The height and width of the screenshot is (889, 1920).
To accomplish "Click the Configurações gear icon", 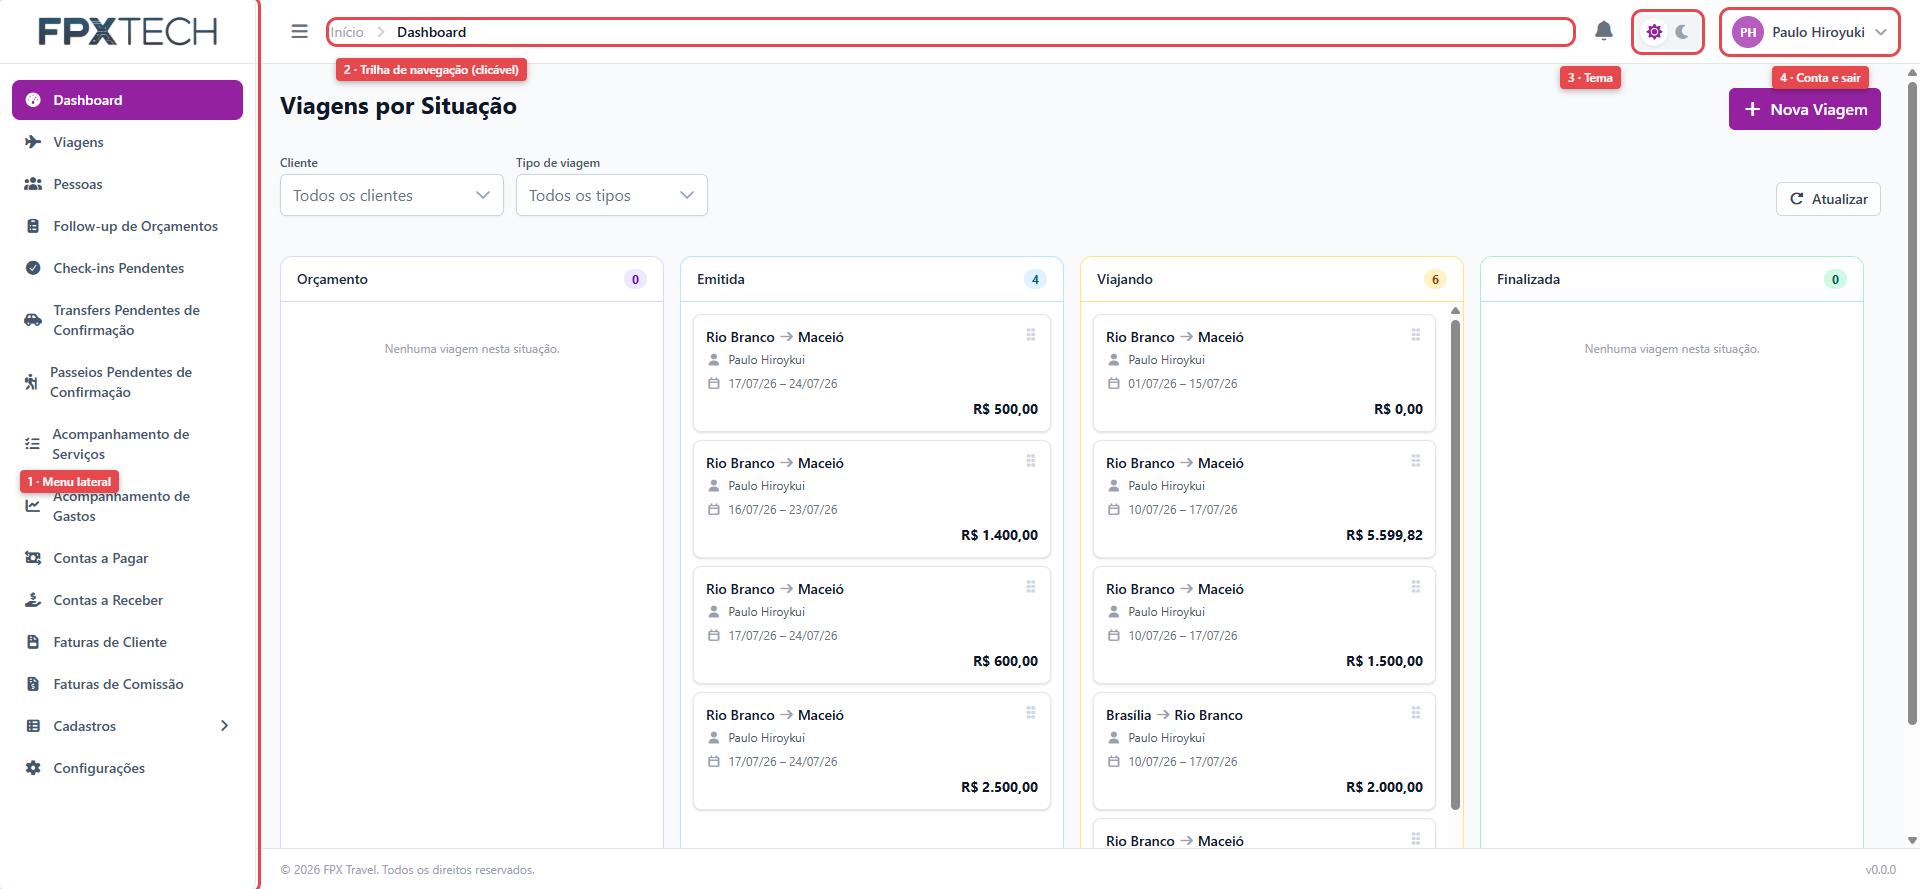I will tap(33, 768).
